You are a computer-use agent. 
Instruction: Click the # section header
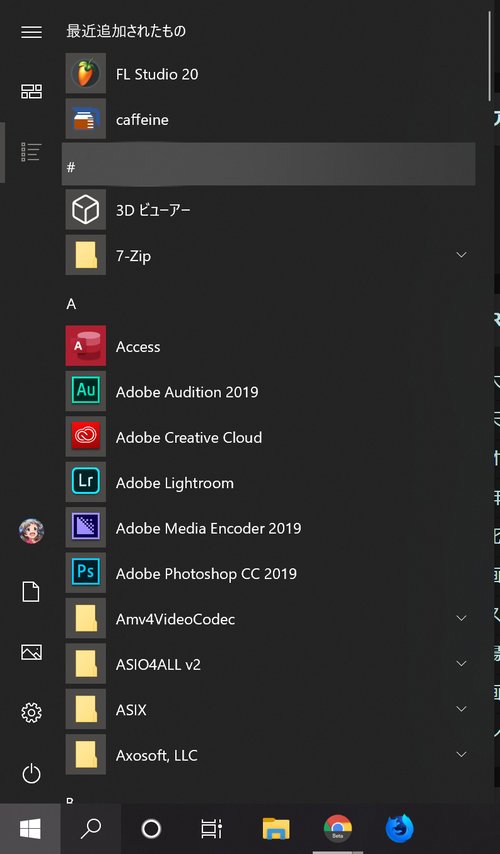tap(269, 164)
